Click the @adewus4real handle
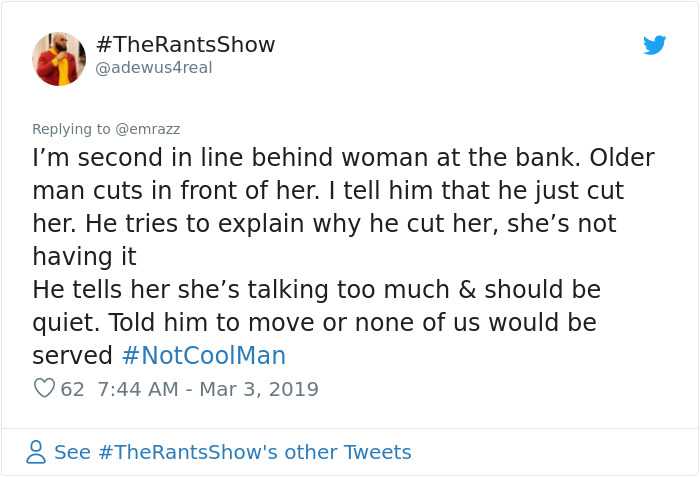 [x=153, y=68]
